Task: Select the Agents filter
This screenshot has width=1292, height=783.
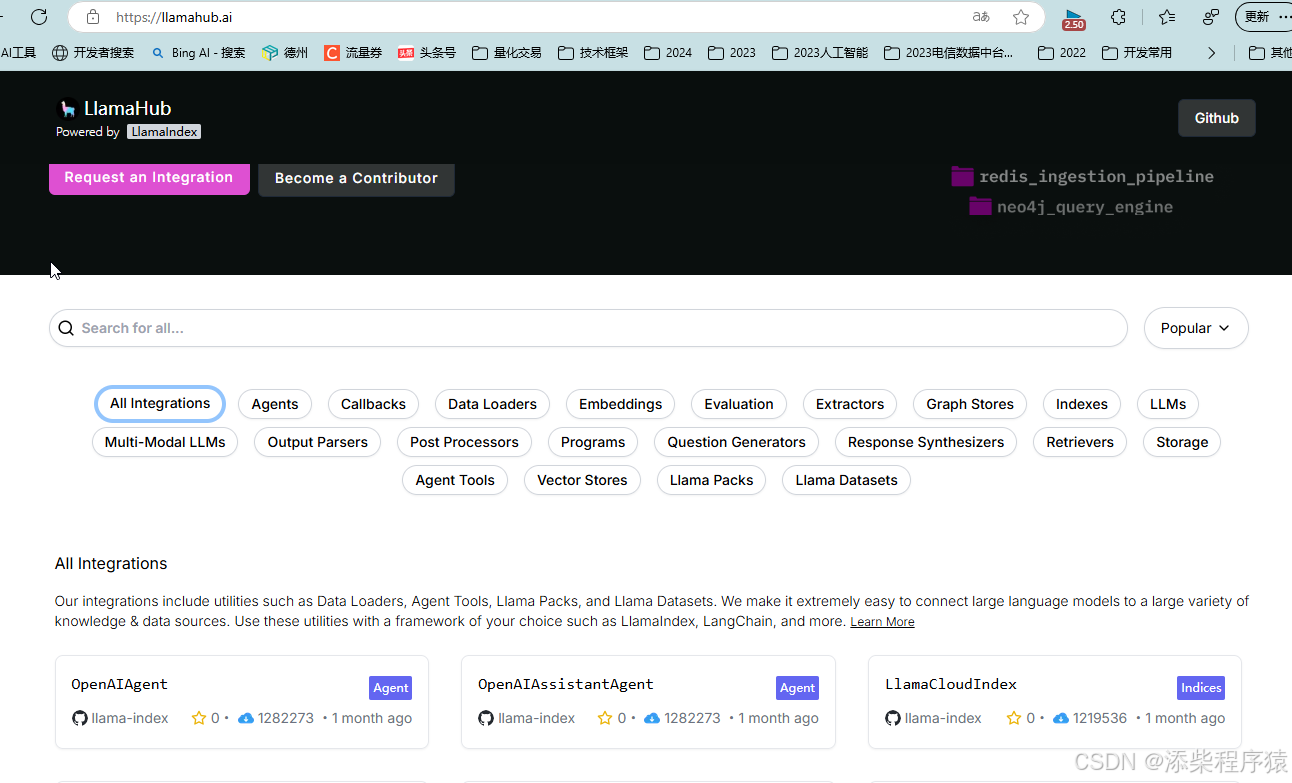Action: [275, 404]
